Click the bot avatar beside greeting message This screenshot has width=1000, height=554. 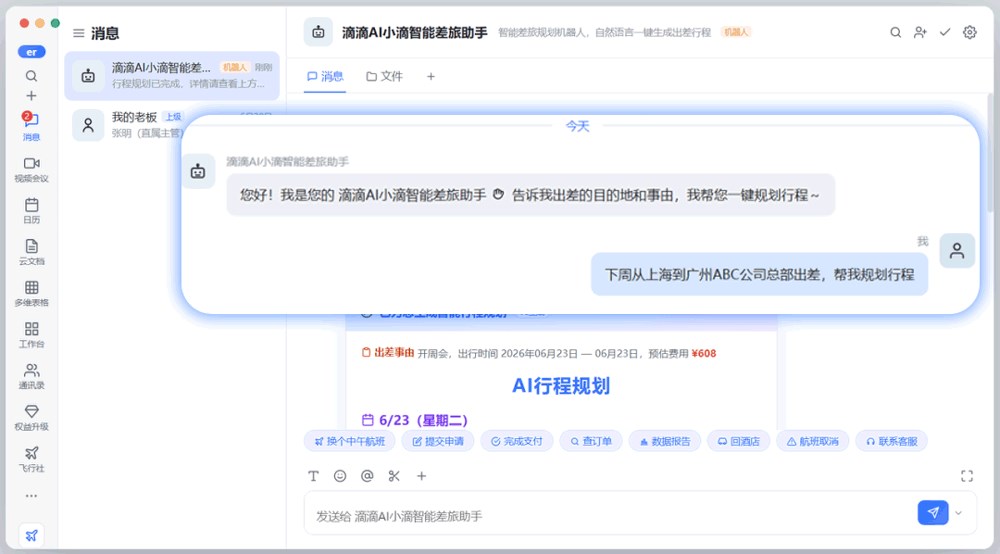[198, 171]
